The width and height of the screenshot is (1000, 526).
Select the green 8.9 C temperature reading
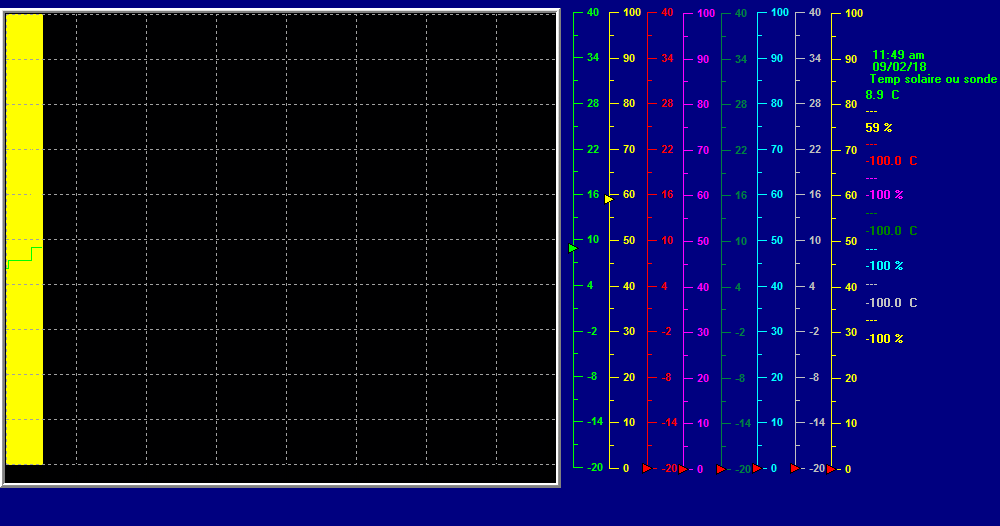[x=882, y=95]
